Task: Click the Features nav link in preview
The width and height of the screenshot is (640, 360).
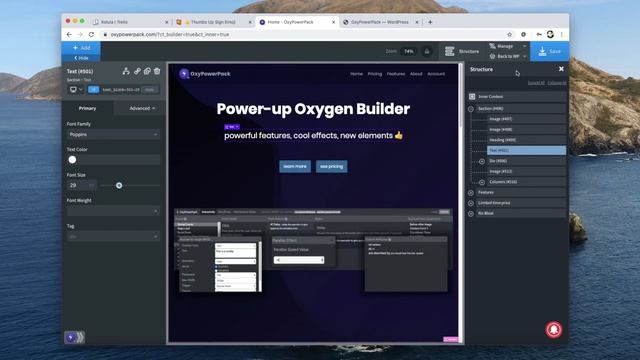Action: point(396,74)
